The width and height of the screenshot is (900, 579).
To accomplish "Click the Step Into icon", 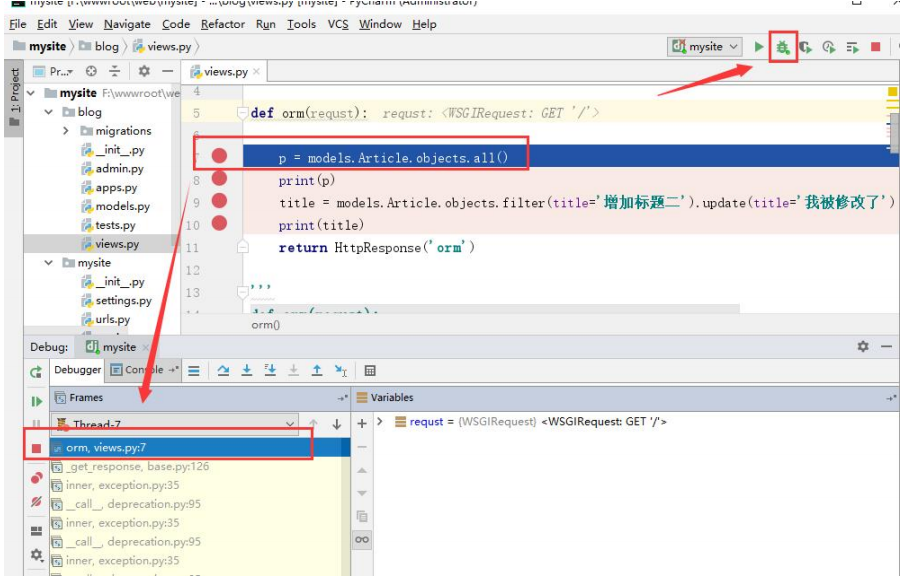I will point(247,371).
